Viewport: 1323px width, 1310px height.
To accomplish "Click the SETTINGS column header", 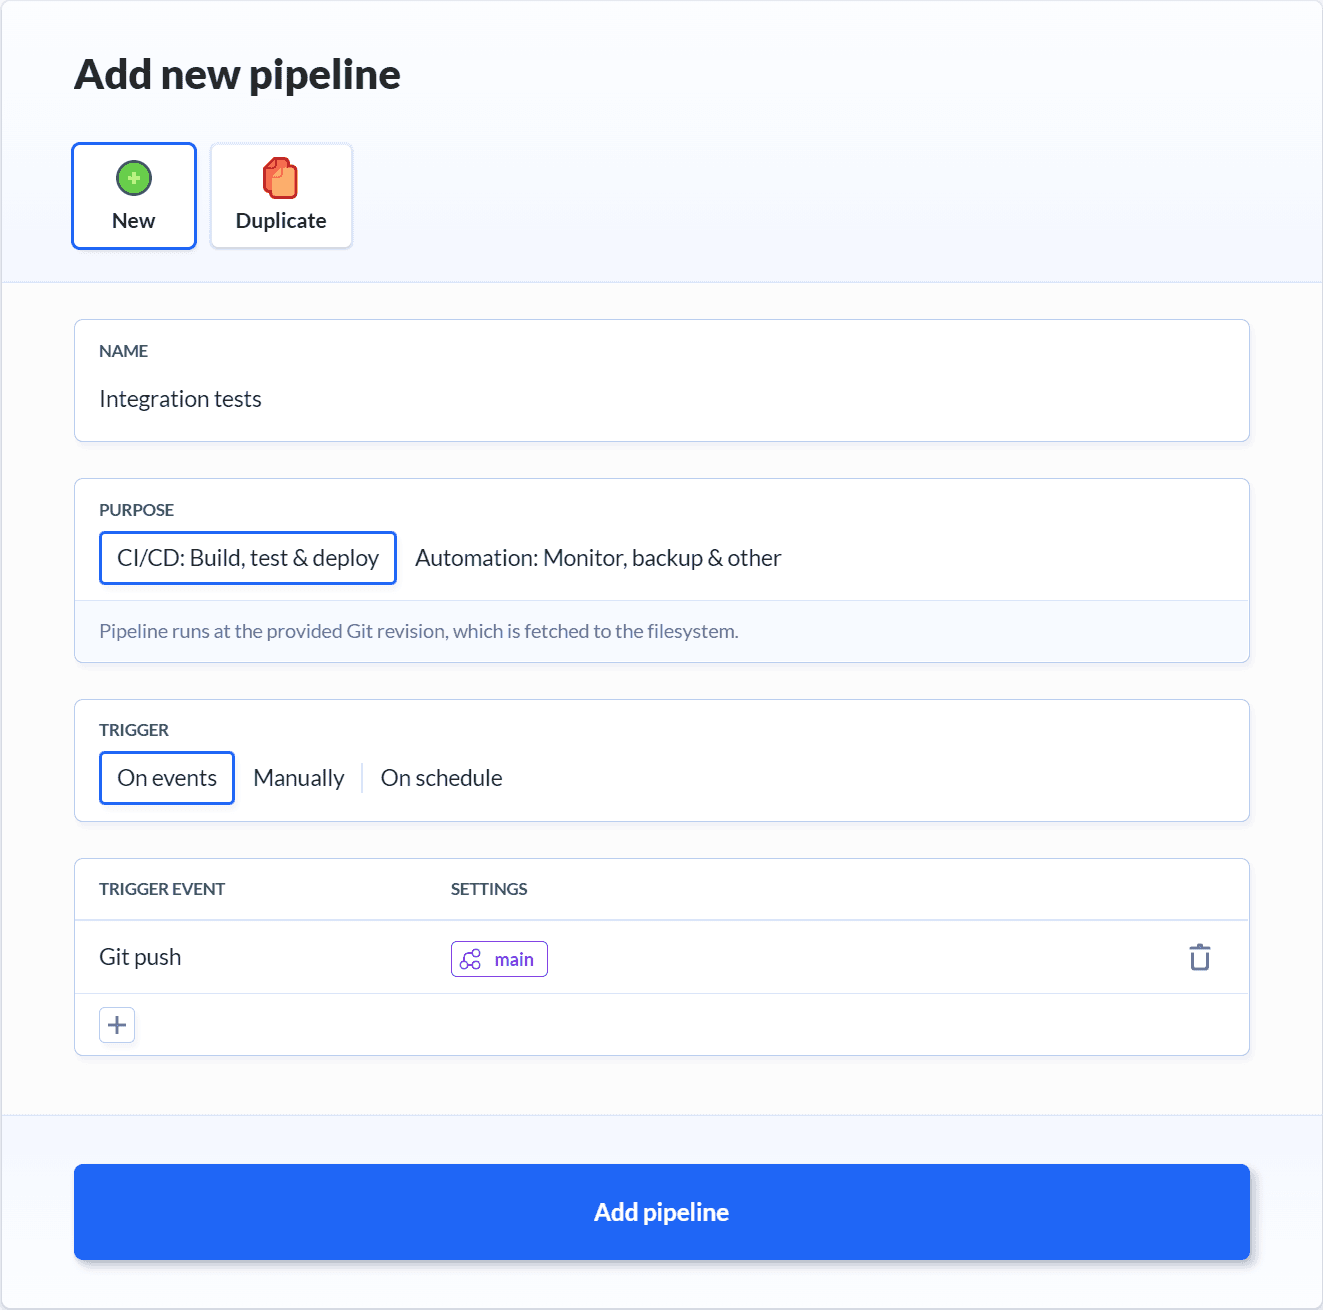I will click(x=489, y=889).
